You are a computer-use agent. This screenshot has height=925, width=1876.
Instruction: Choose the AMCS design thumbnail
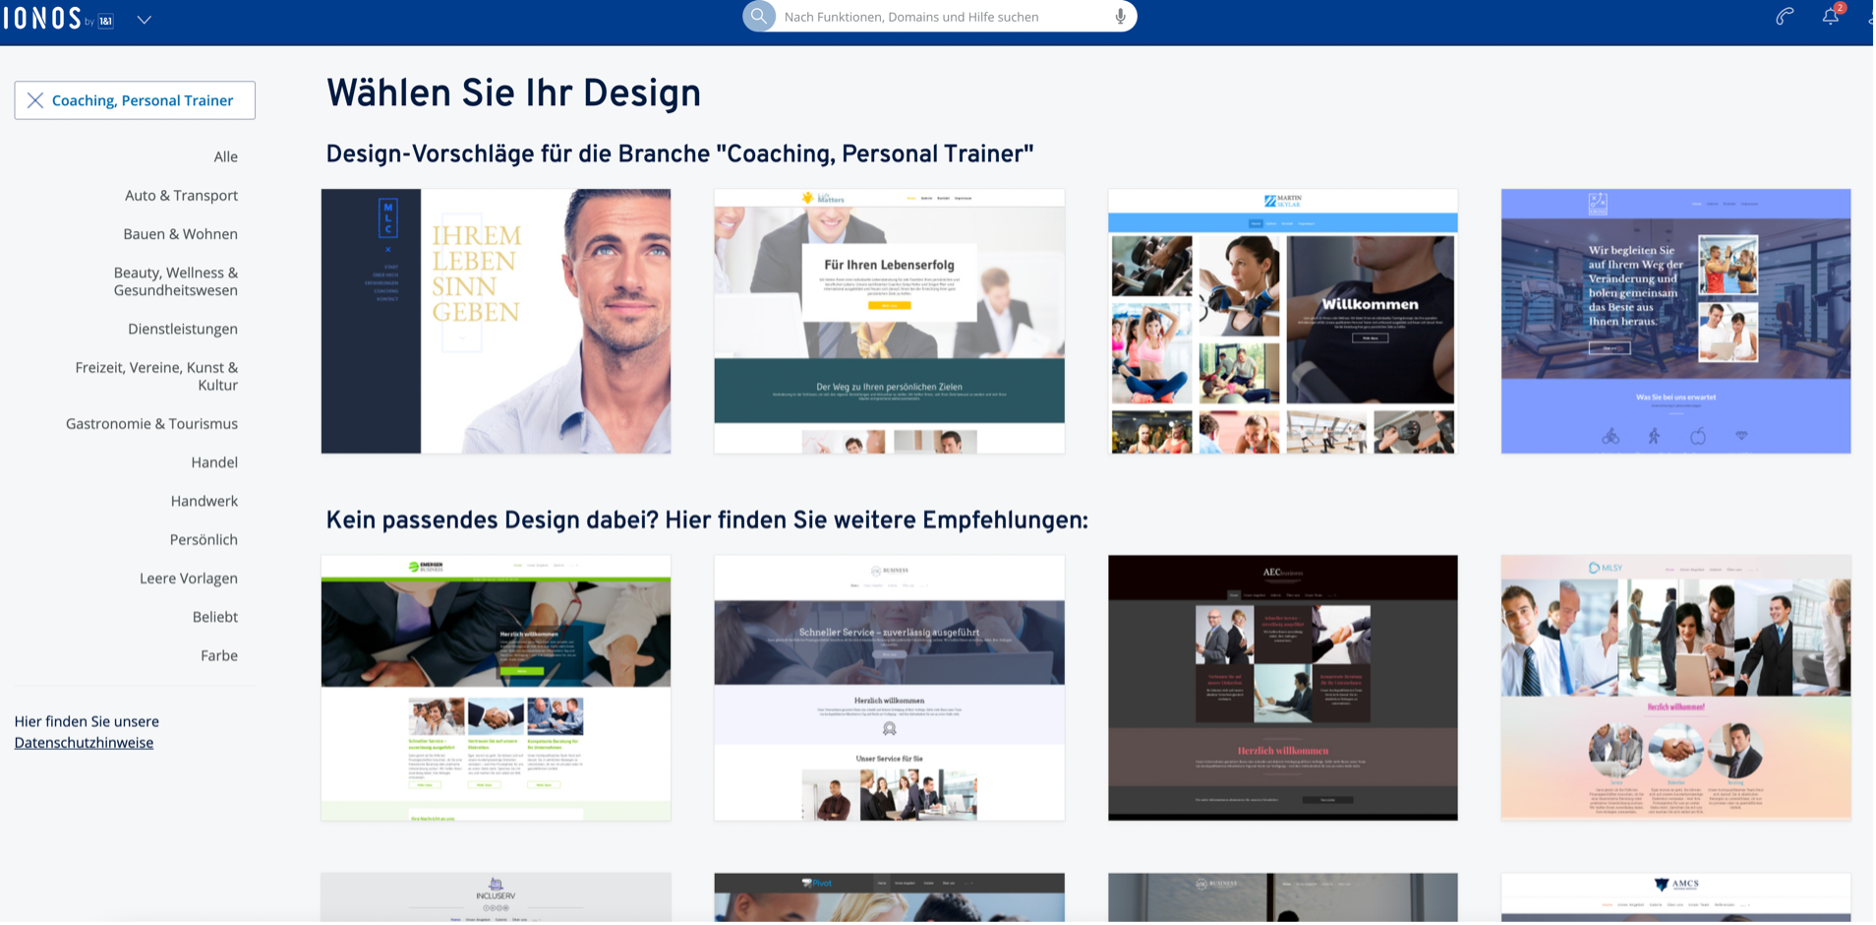coord(1676,897)
